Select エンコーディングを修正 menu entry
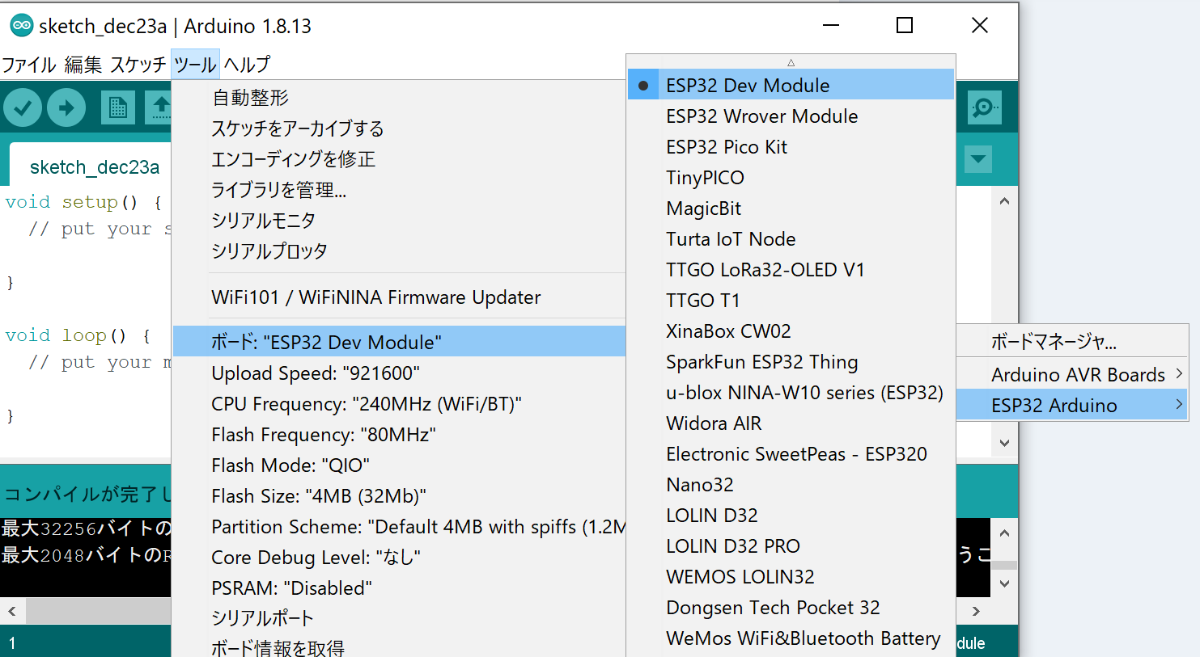This screenshot has width=1200, height=657. coord(400,159)
